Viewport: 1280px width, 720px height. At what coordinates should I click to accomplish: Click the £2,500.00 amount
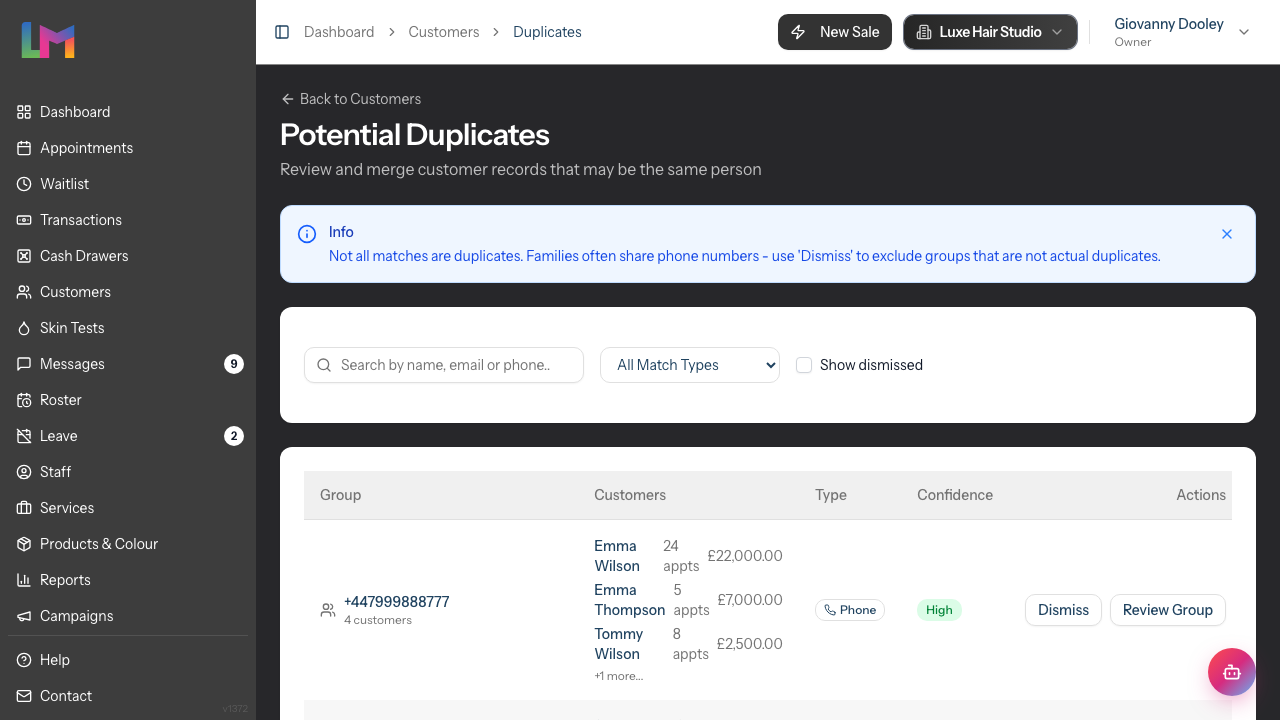click(750, 644)
